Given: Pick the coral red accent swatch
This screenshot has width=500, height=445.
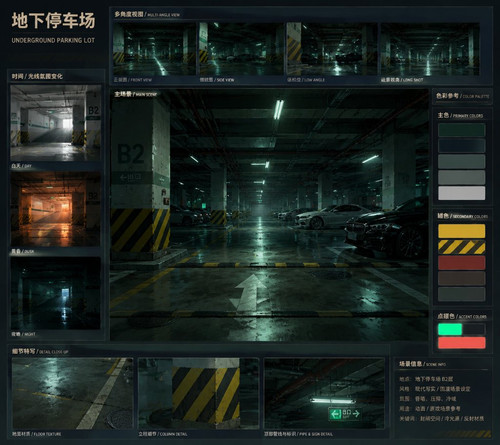Looking at the screenshot, I should pyautogui.click(x=462, y=343).
